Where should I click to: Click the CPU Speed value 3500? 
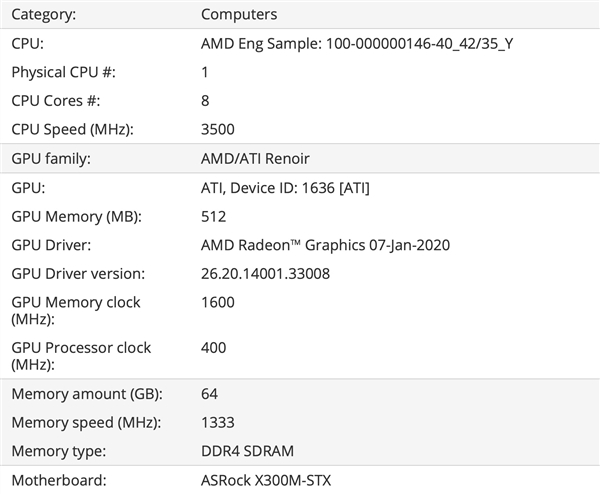[x=218, y=130]
